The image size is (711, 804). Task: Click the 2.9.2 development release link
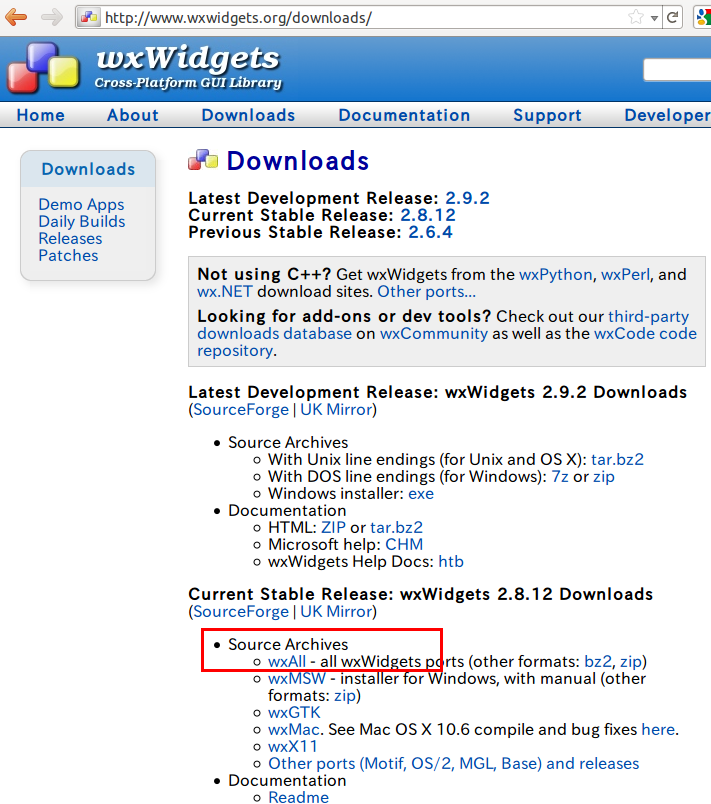(467, 197)
